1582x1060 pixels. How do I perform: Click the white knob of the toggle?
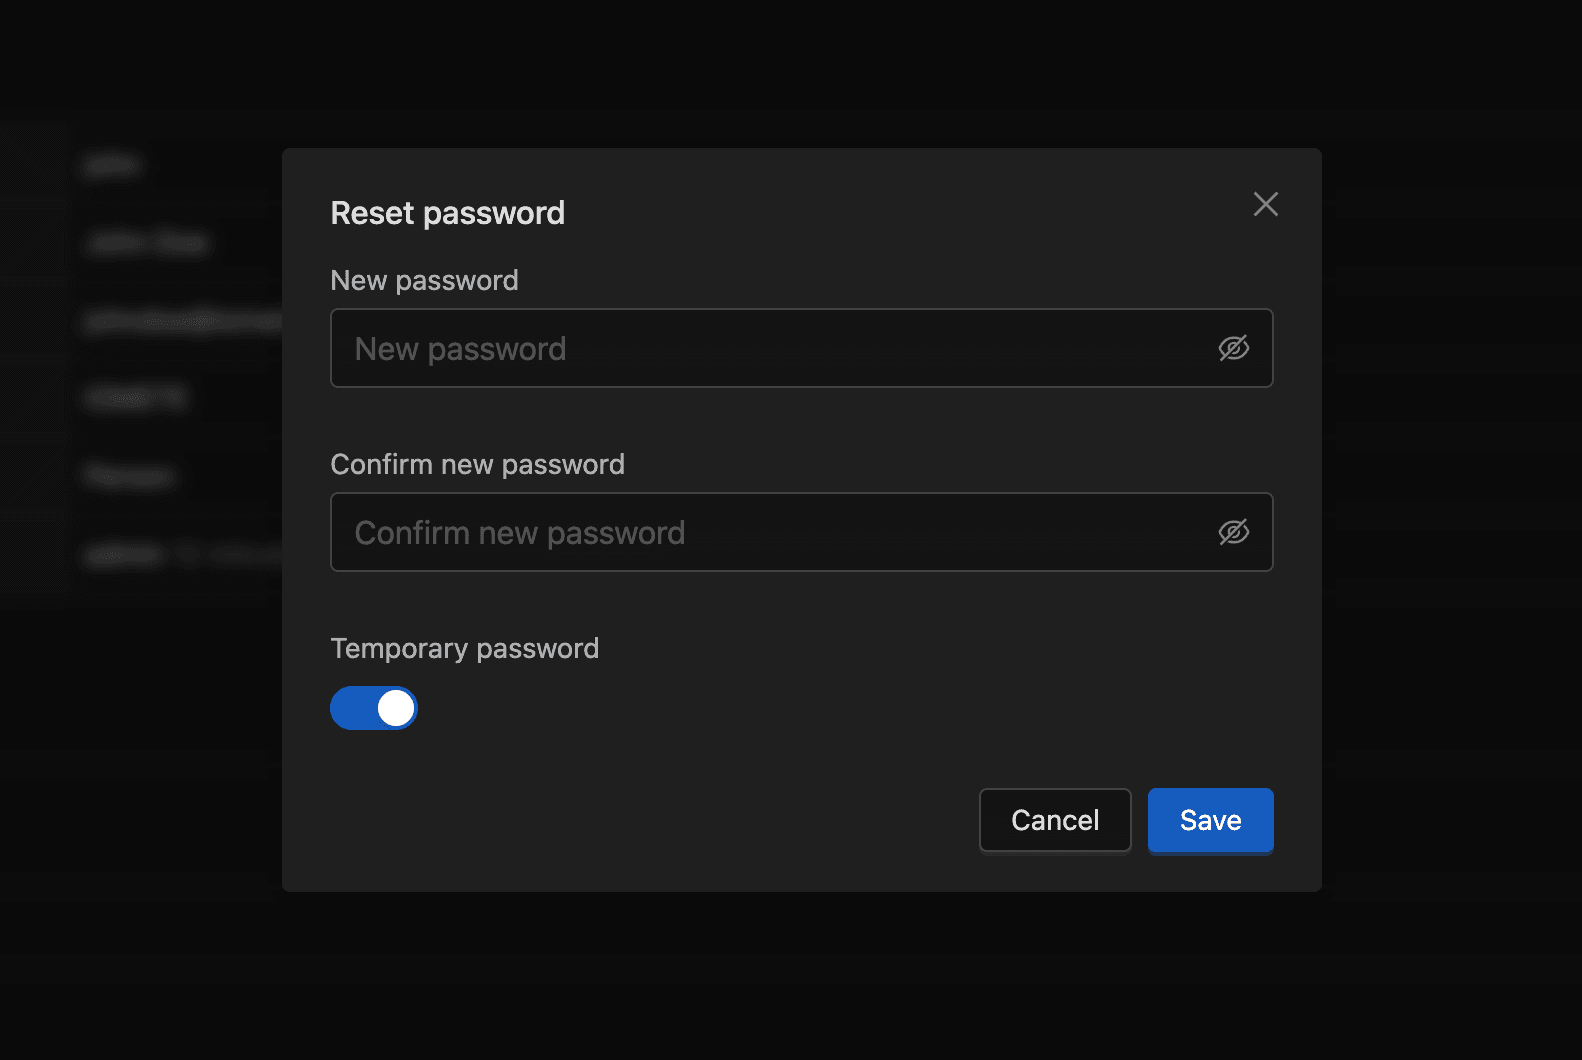(396, 708)
